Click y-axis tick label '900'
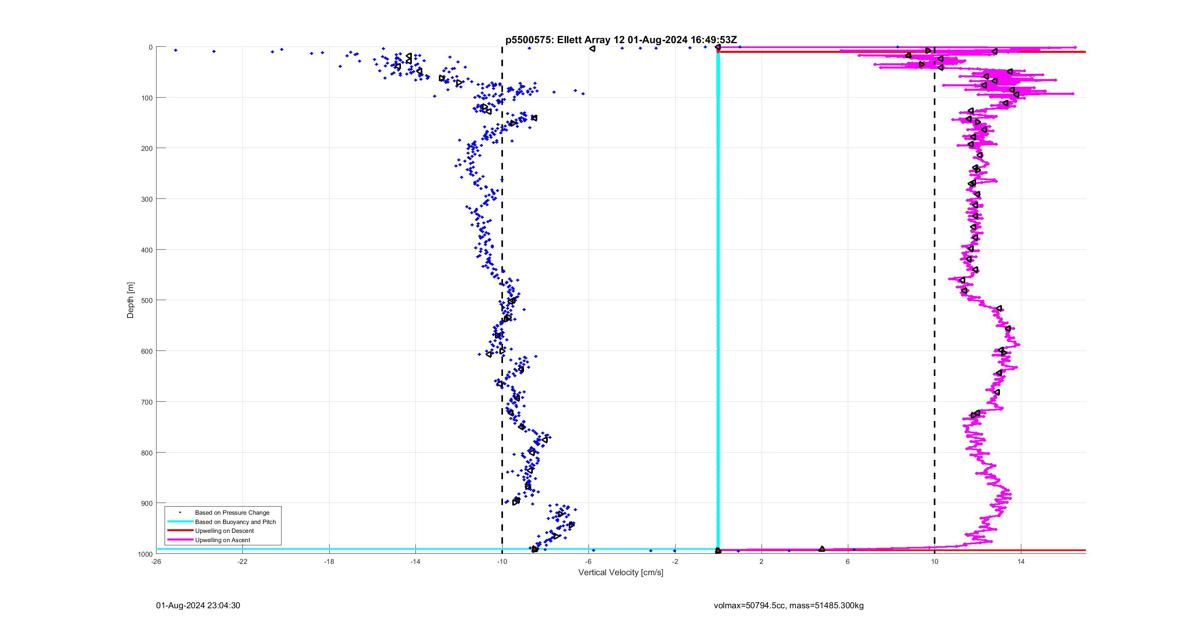Screen dimensions: 1200x622 (x=145, y=503)
